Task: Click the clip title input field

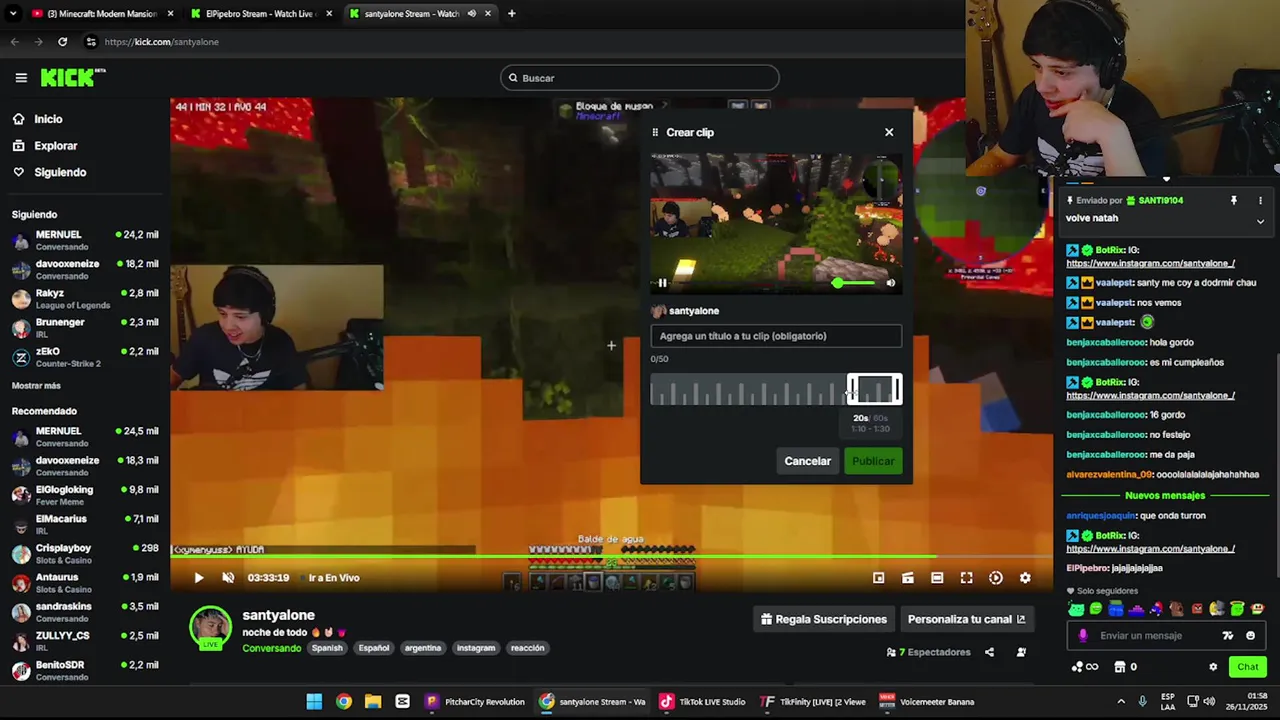Action: tap(776, 336)
